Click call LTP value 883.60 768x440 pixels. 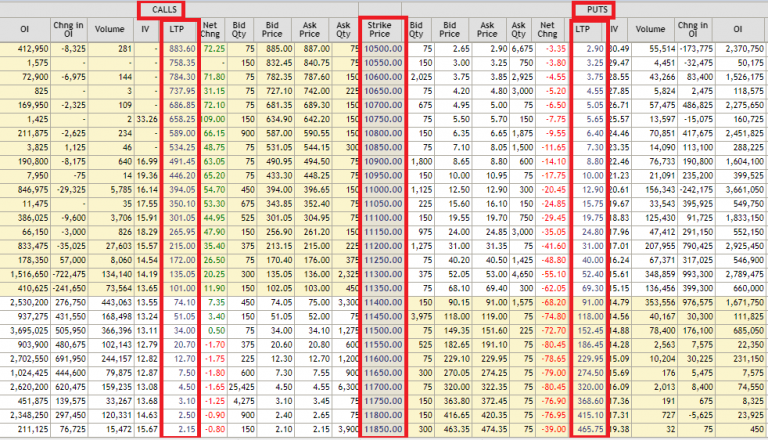(x=182, y=49)
